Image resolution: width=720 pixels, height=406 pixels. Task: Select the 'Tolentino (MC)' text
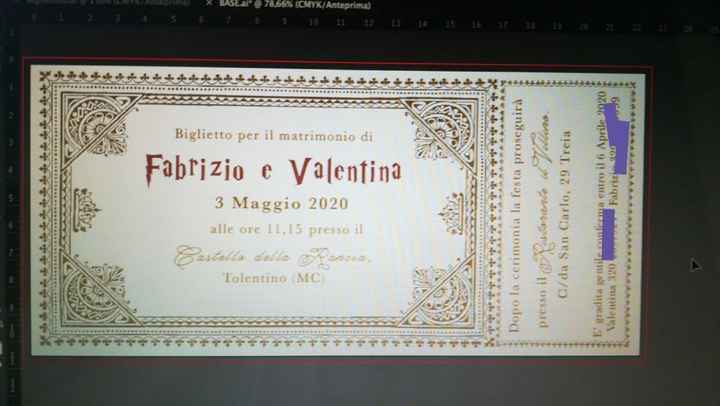click(274, 278)
